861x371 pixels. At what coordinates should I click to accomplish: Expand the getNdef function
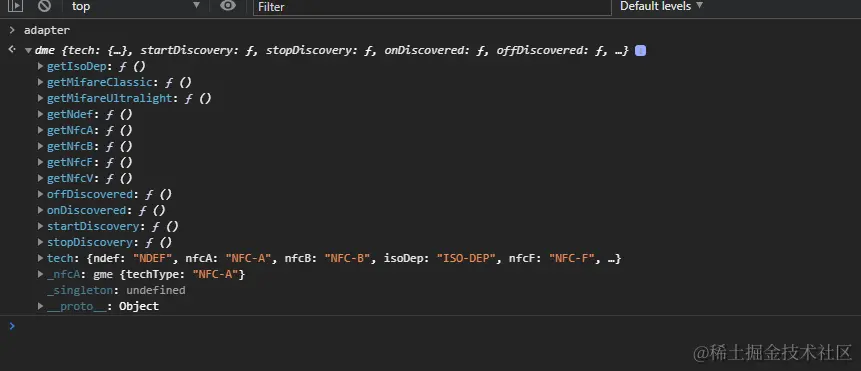[41, 114]
